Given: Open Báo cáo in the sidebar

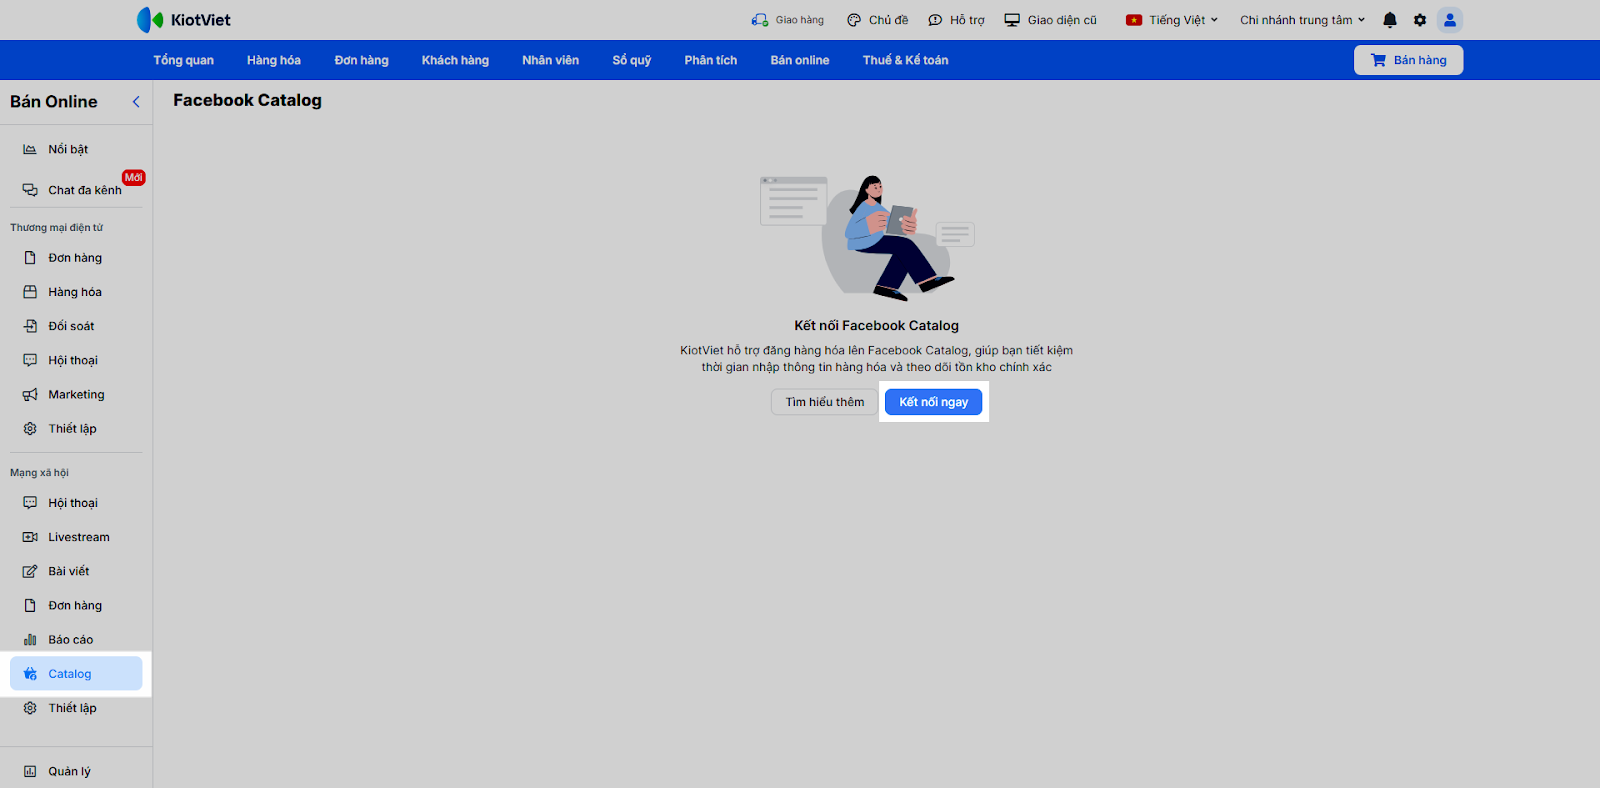Looking at the screenshot, I should coord(76,639).
